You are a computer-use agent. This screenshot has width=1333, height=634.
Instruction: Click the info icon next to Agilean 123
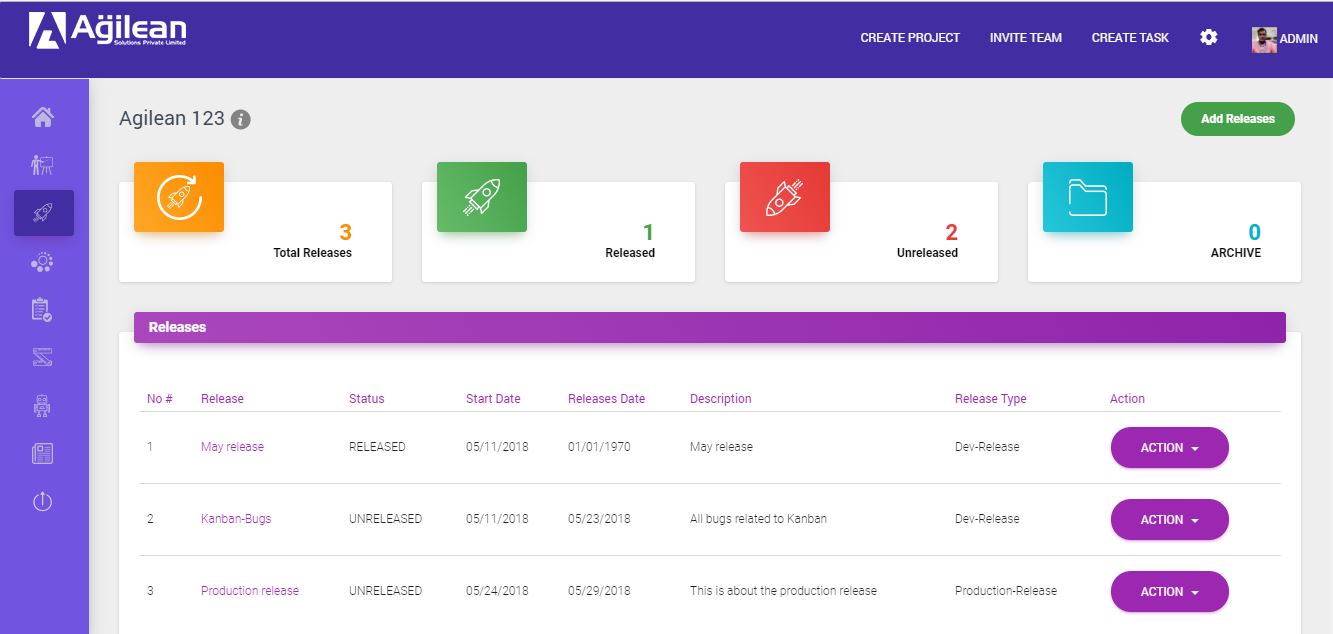[x=238, y=118]
